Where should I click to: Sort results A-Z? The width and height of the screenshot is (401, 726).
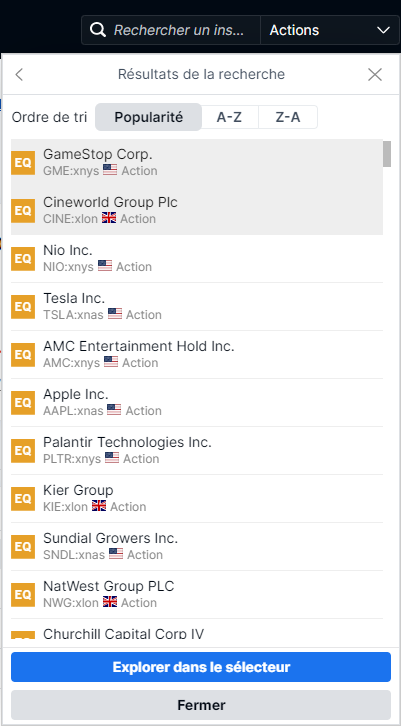229,117
